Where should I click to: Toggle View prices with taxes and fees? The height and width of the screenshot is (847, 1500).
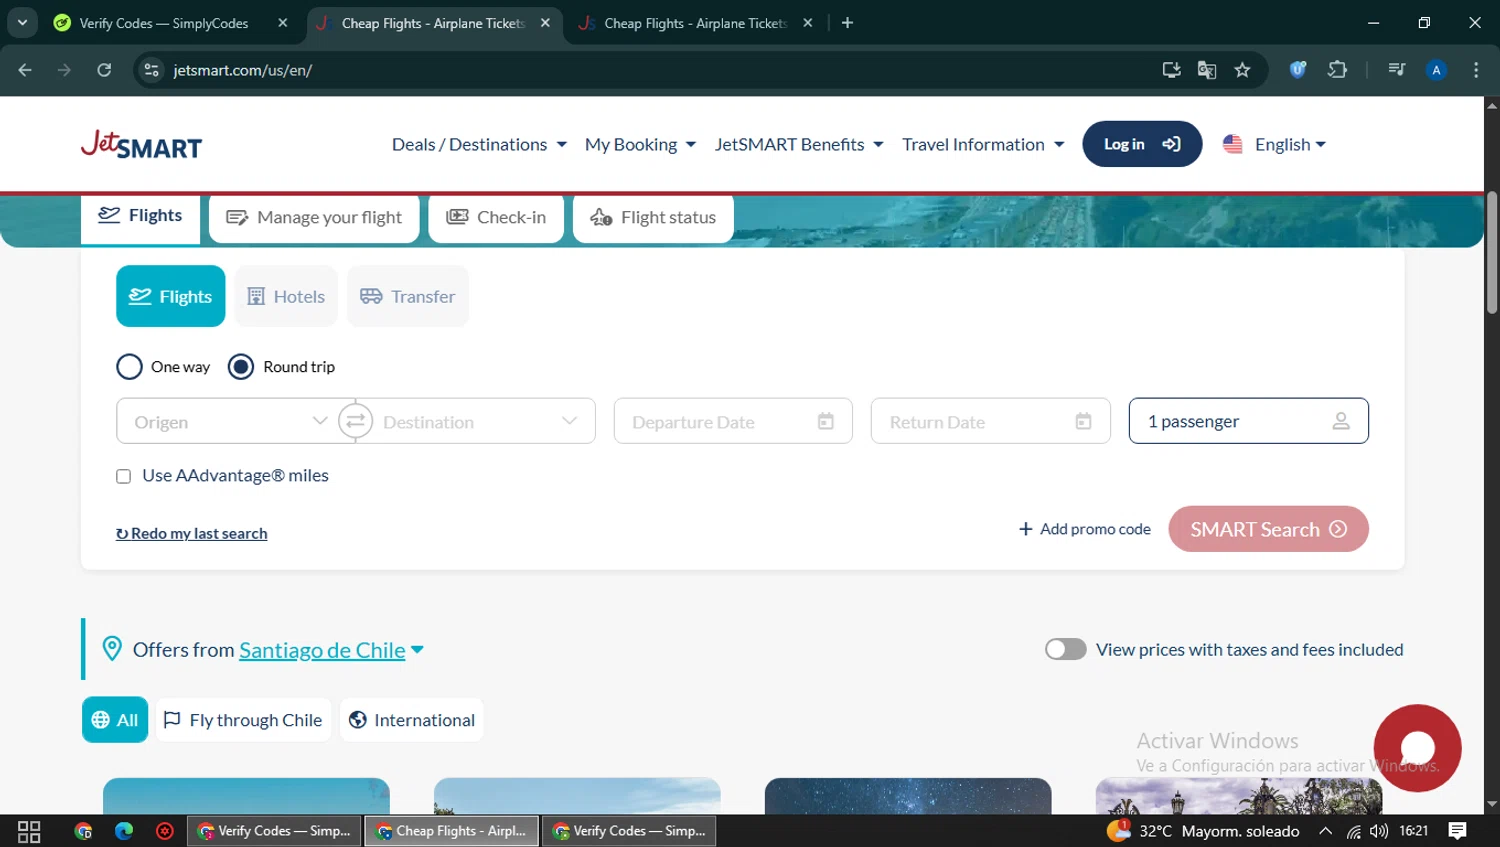pyautogui.click(x=1065, y=649)
